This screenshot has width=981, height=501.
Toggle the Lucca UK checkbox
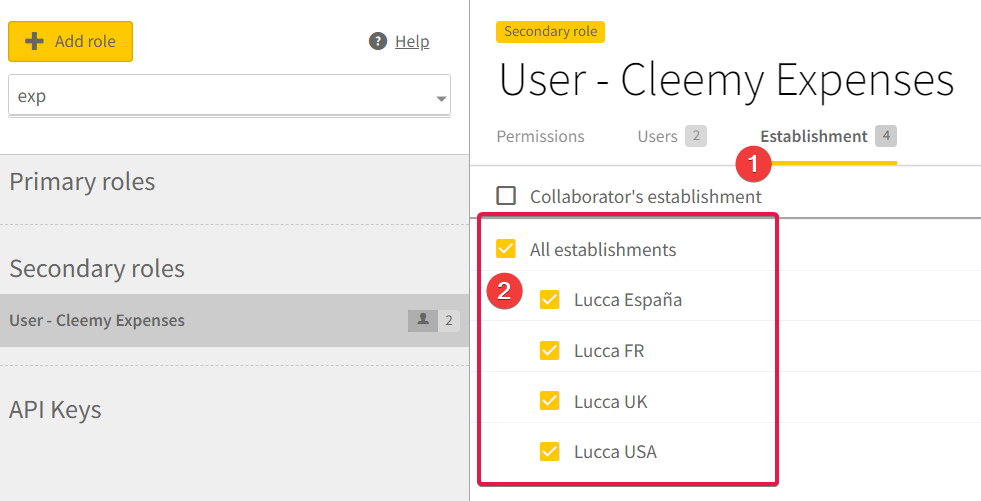point(549,401)
